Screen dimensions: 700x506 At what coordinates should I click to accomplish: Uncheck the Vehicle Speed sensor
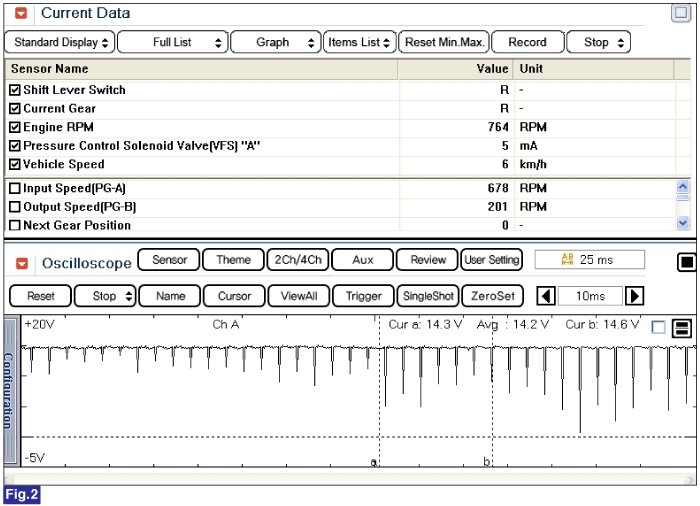pos(15,164)
